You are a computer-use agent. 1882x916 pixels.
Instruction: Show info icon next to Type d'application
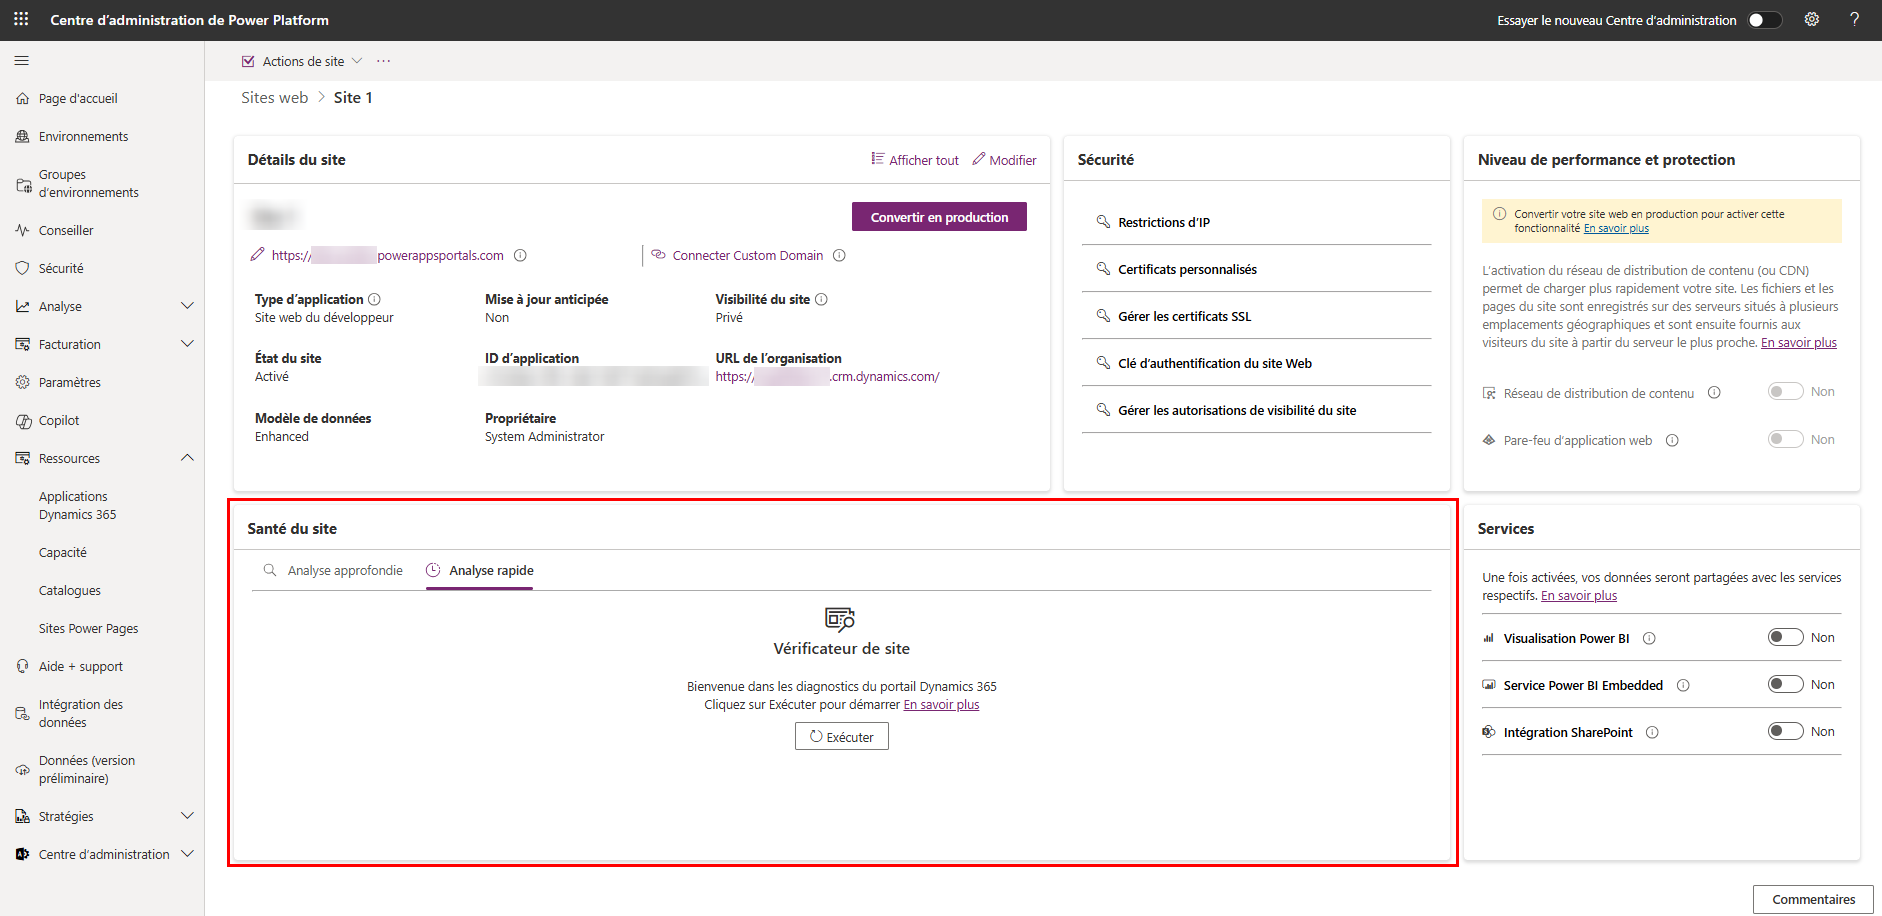click(x=374, y=299)
